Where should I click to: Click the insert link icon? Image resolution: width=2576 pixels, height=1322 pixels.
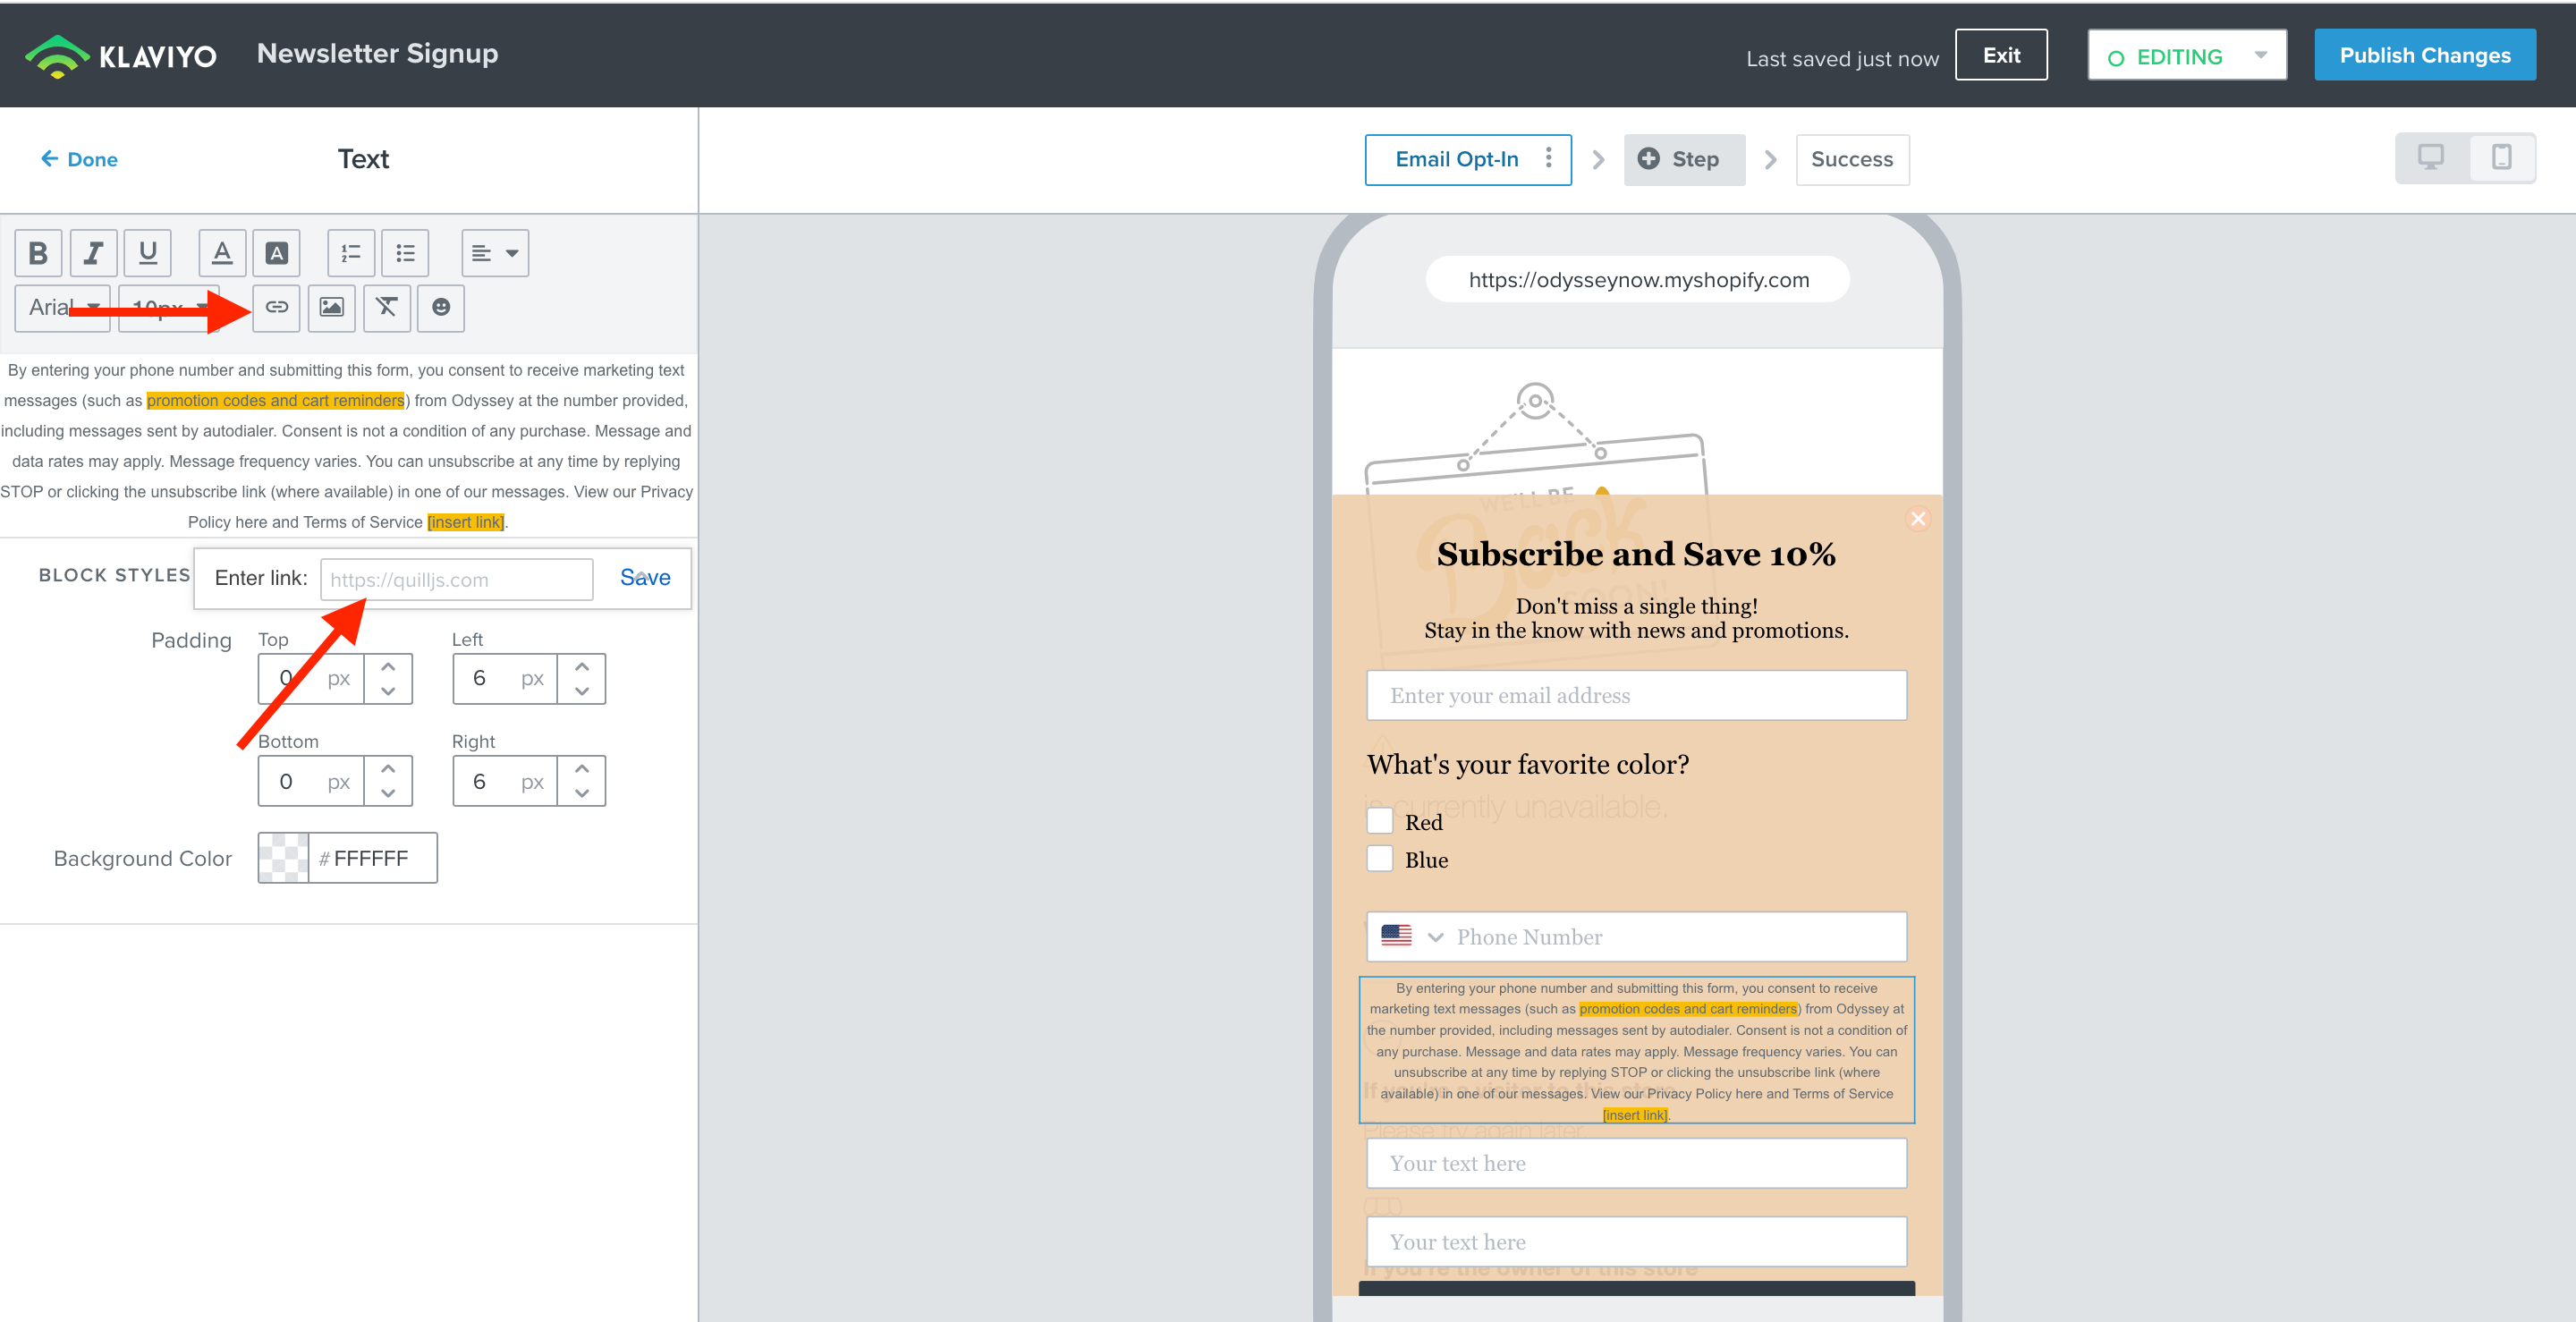tap(277, 307)
